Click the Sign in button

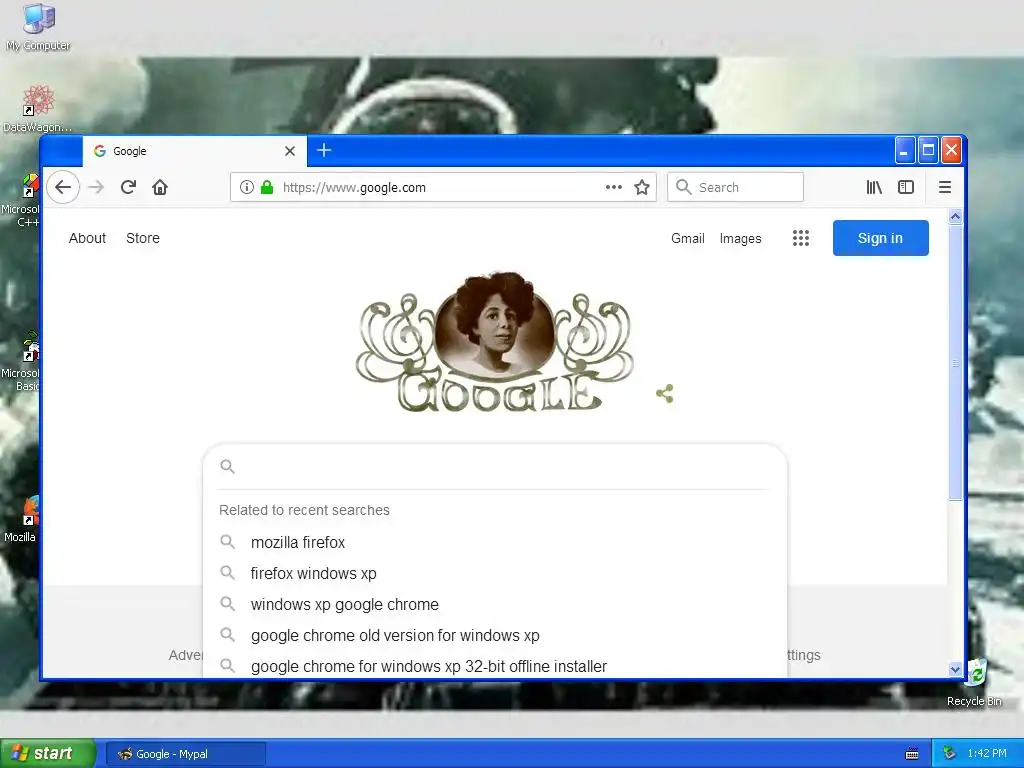tap(880, 238)
